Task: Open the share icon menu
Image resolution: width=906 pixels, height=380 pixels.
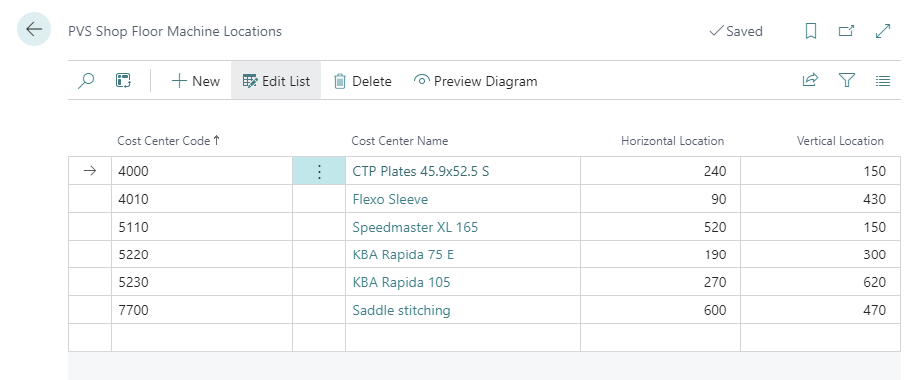Action: coord(810,81)
